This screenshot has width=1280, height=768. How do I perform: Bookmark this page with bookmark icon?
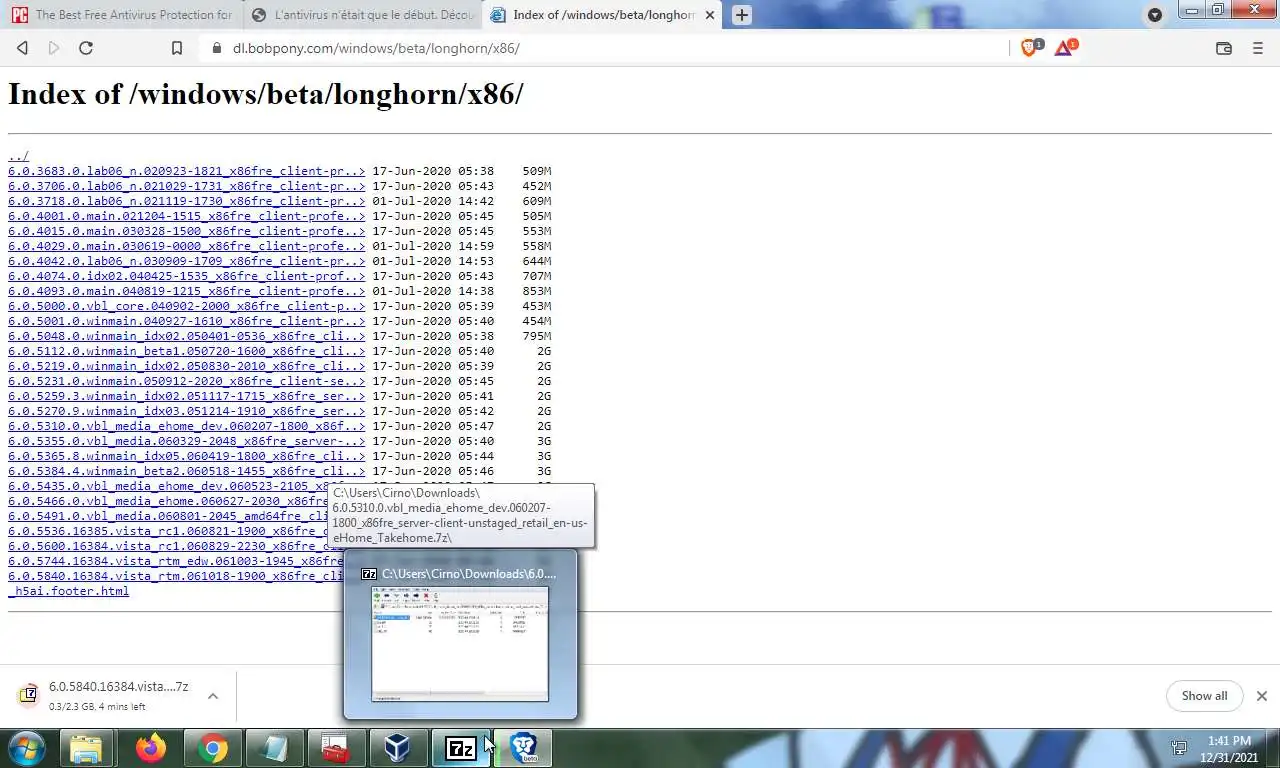coord(177,48)
